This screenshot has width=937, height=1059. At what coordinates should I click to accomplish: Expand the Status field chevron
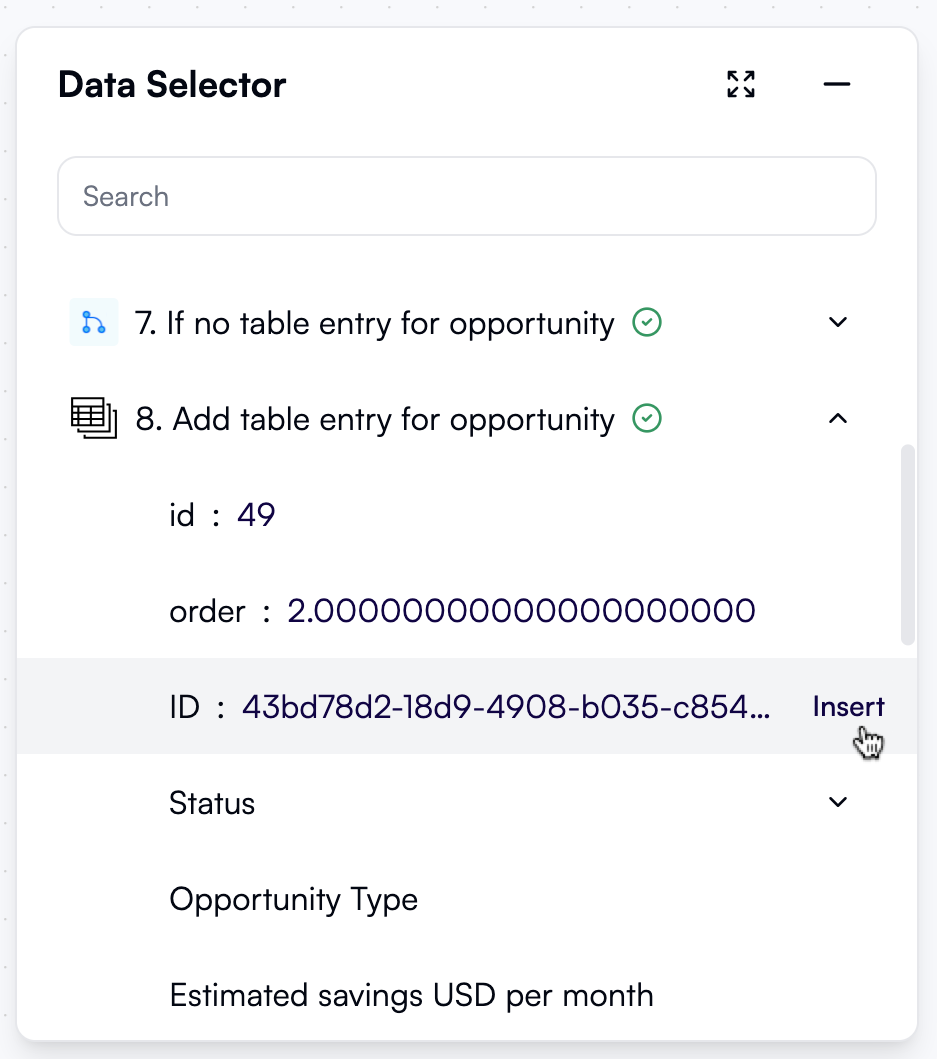point(838,802)
